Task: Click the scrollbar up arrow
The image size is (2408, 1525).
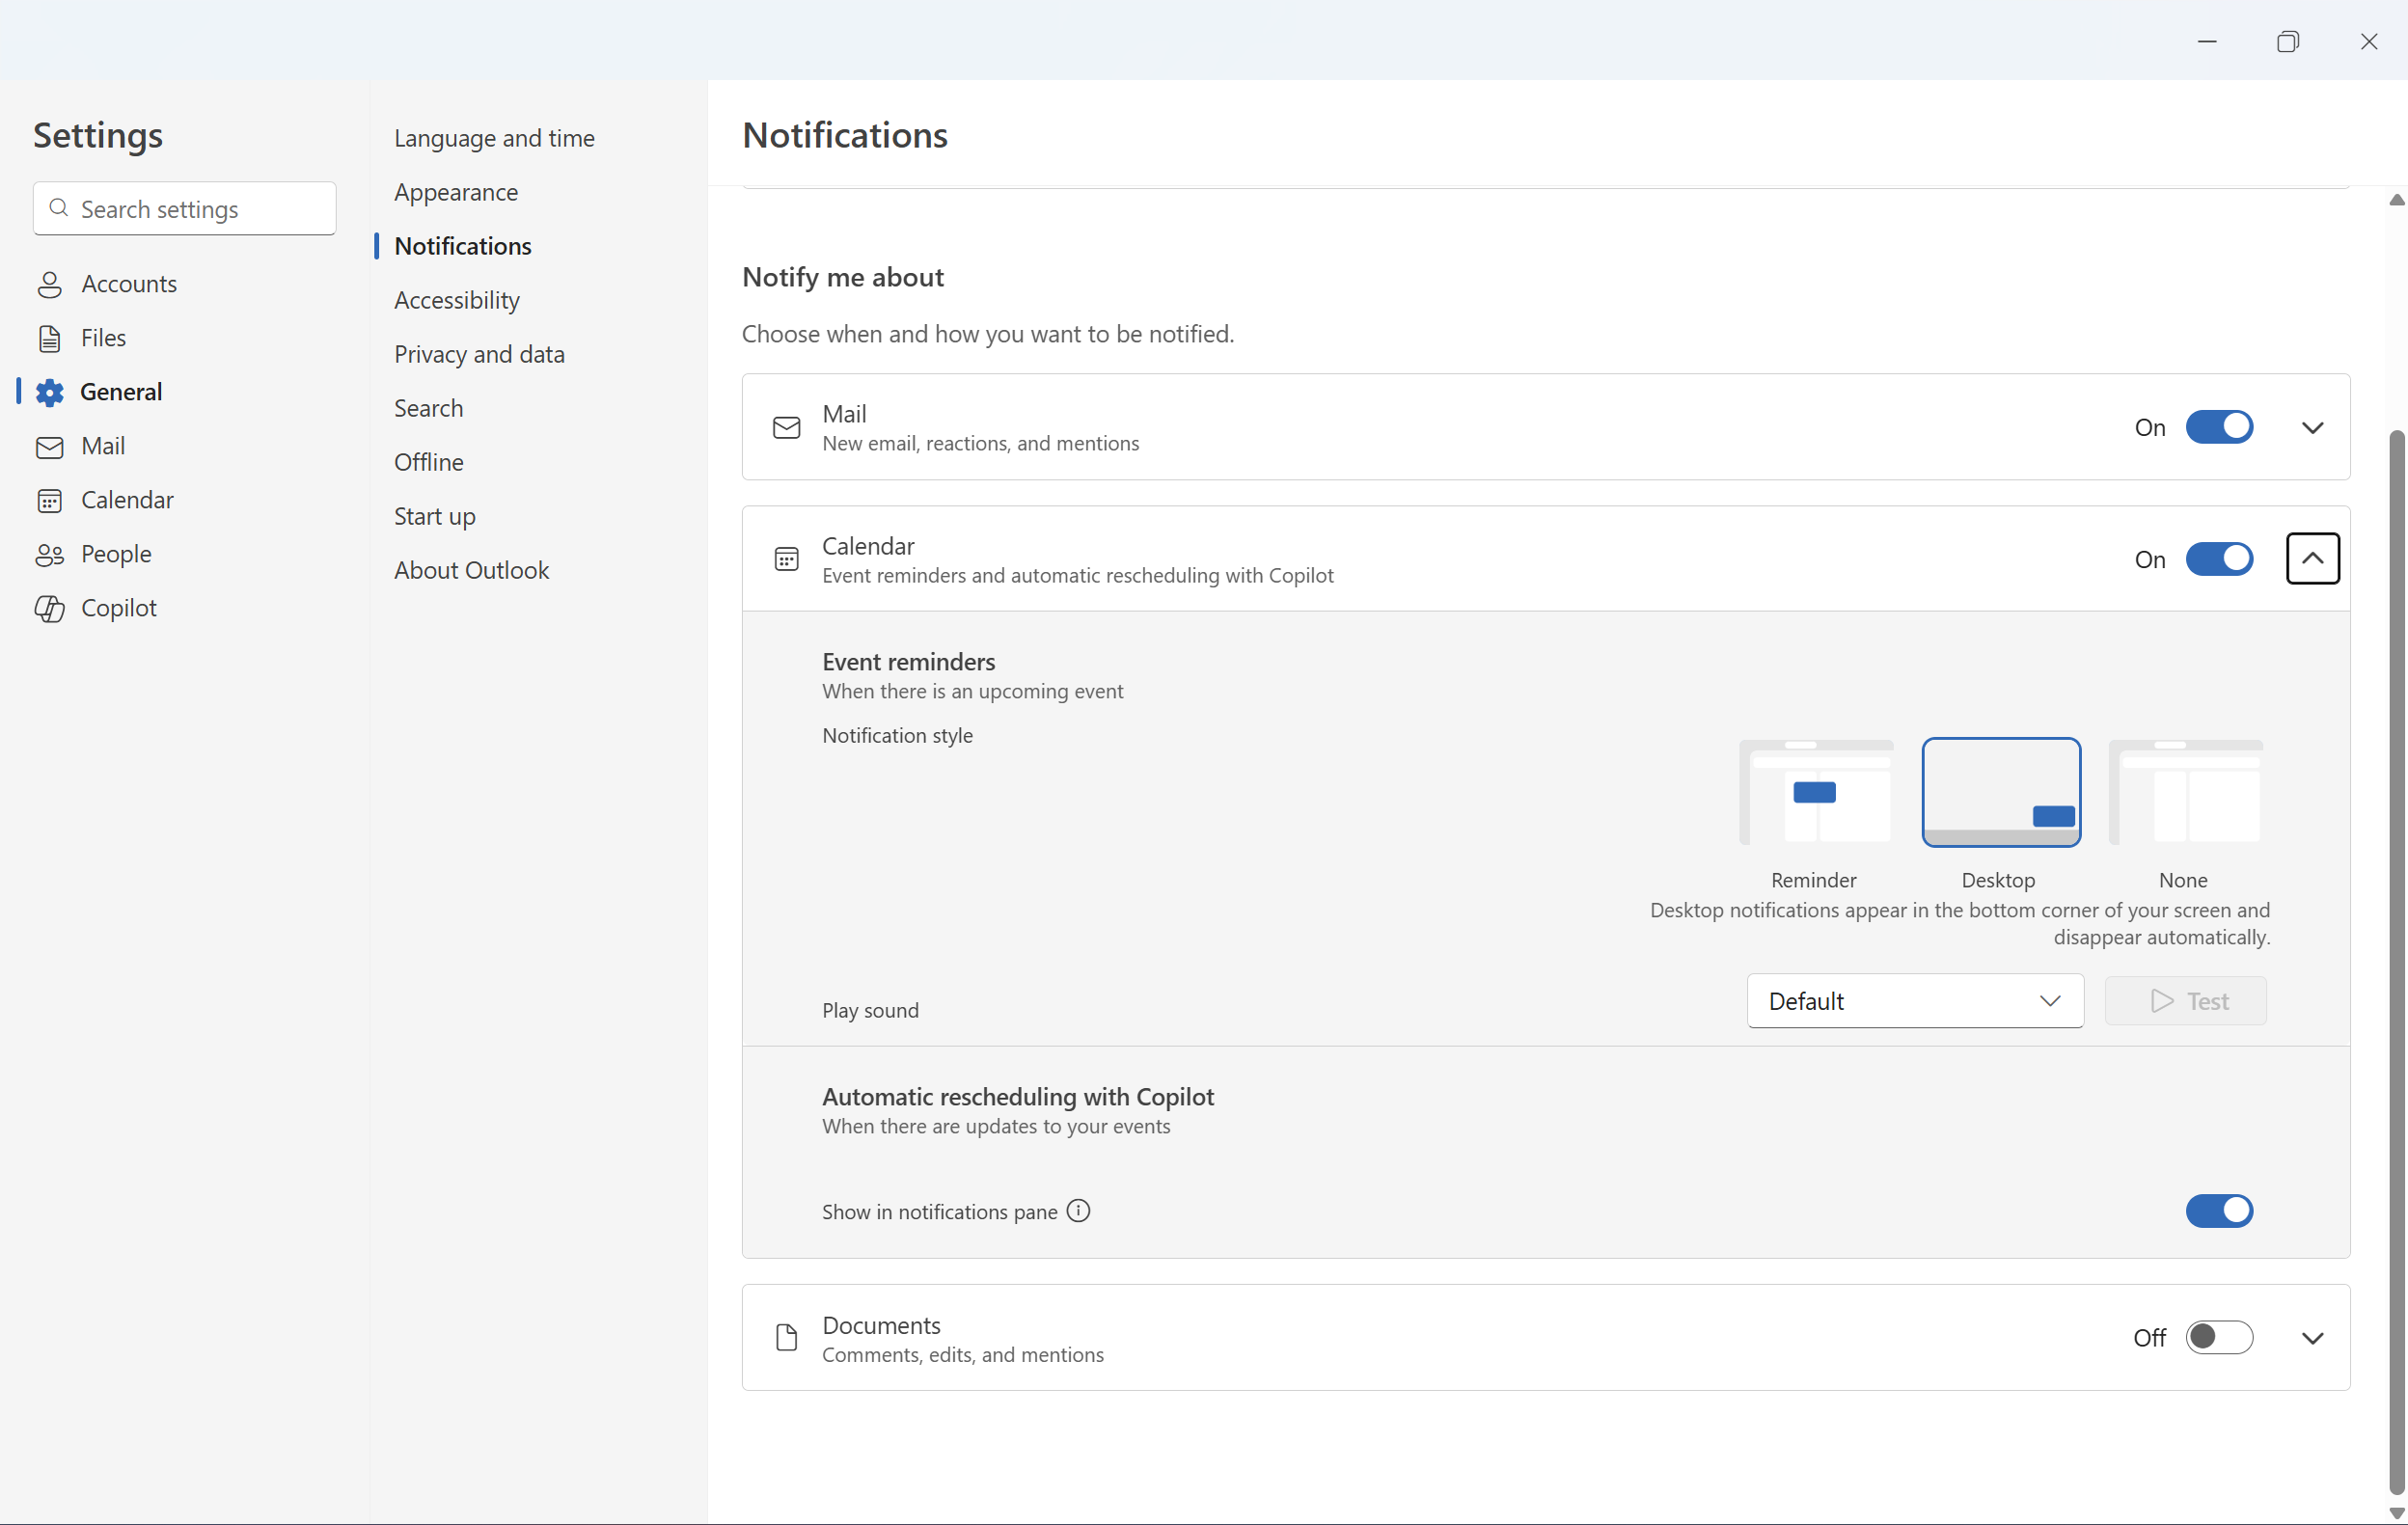Action: [2396, 200]
